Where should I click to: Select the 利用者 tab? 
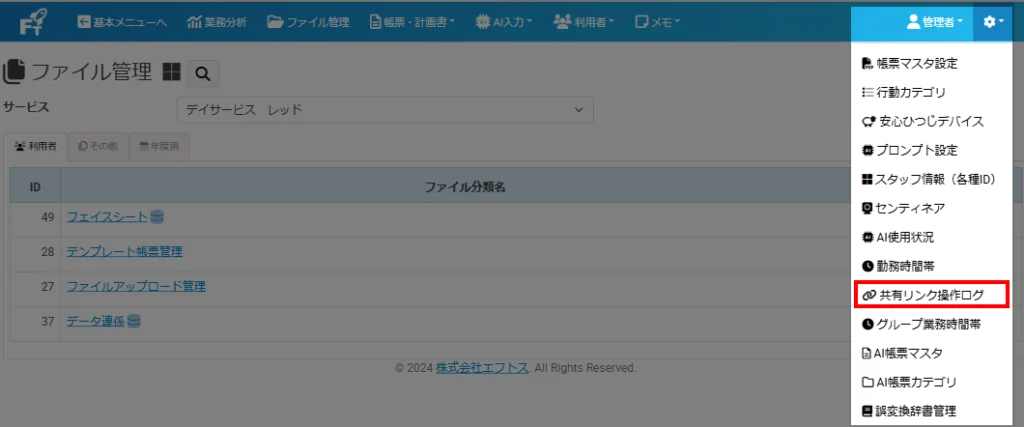35,146
